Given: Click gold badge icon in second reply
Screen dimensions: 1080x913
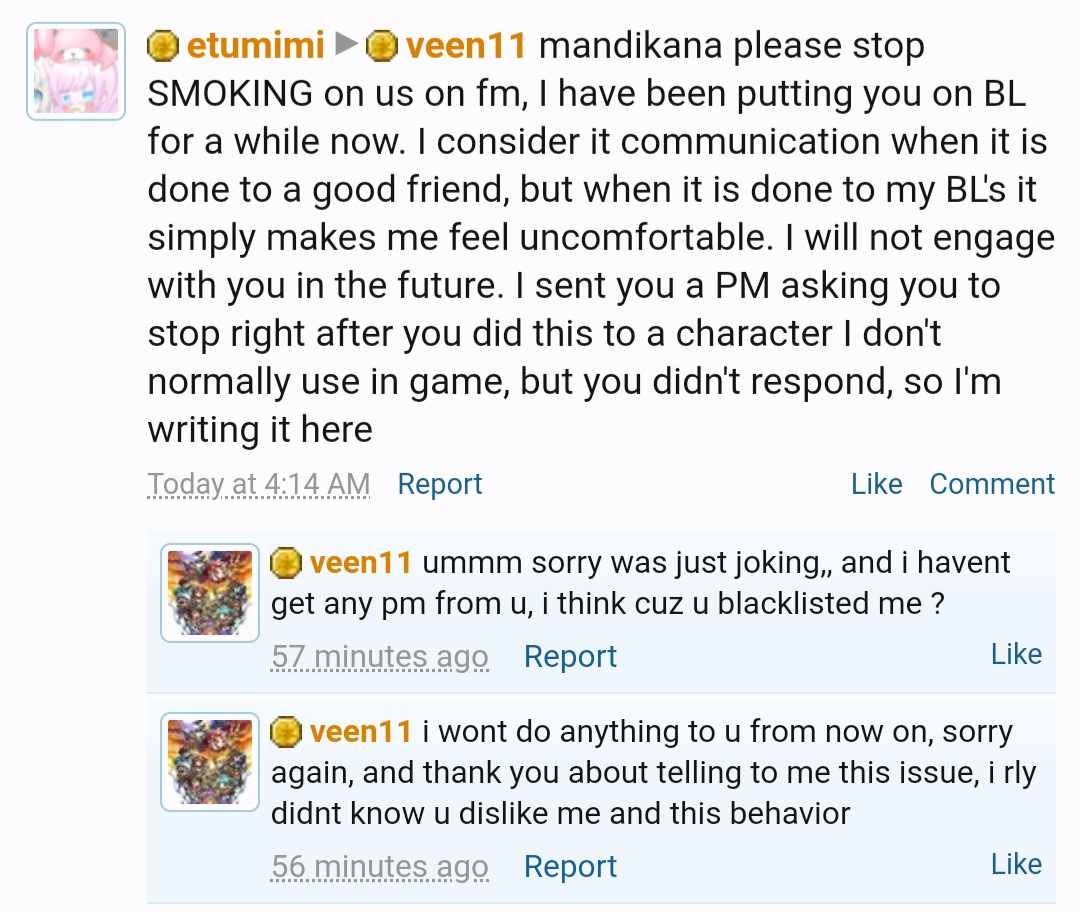Looking at the screenshot, I should (287, 732).
